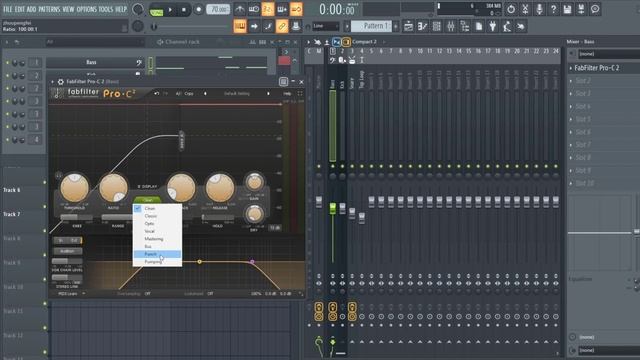Pick Opto style in the style list

[157, 224]
